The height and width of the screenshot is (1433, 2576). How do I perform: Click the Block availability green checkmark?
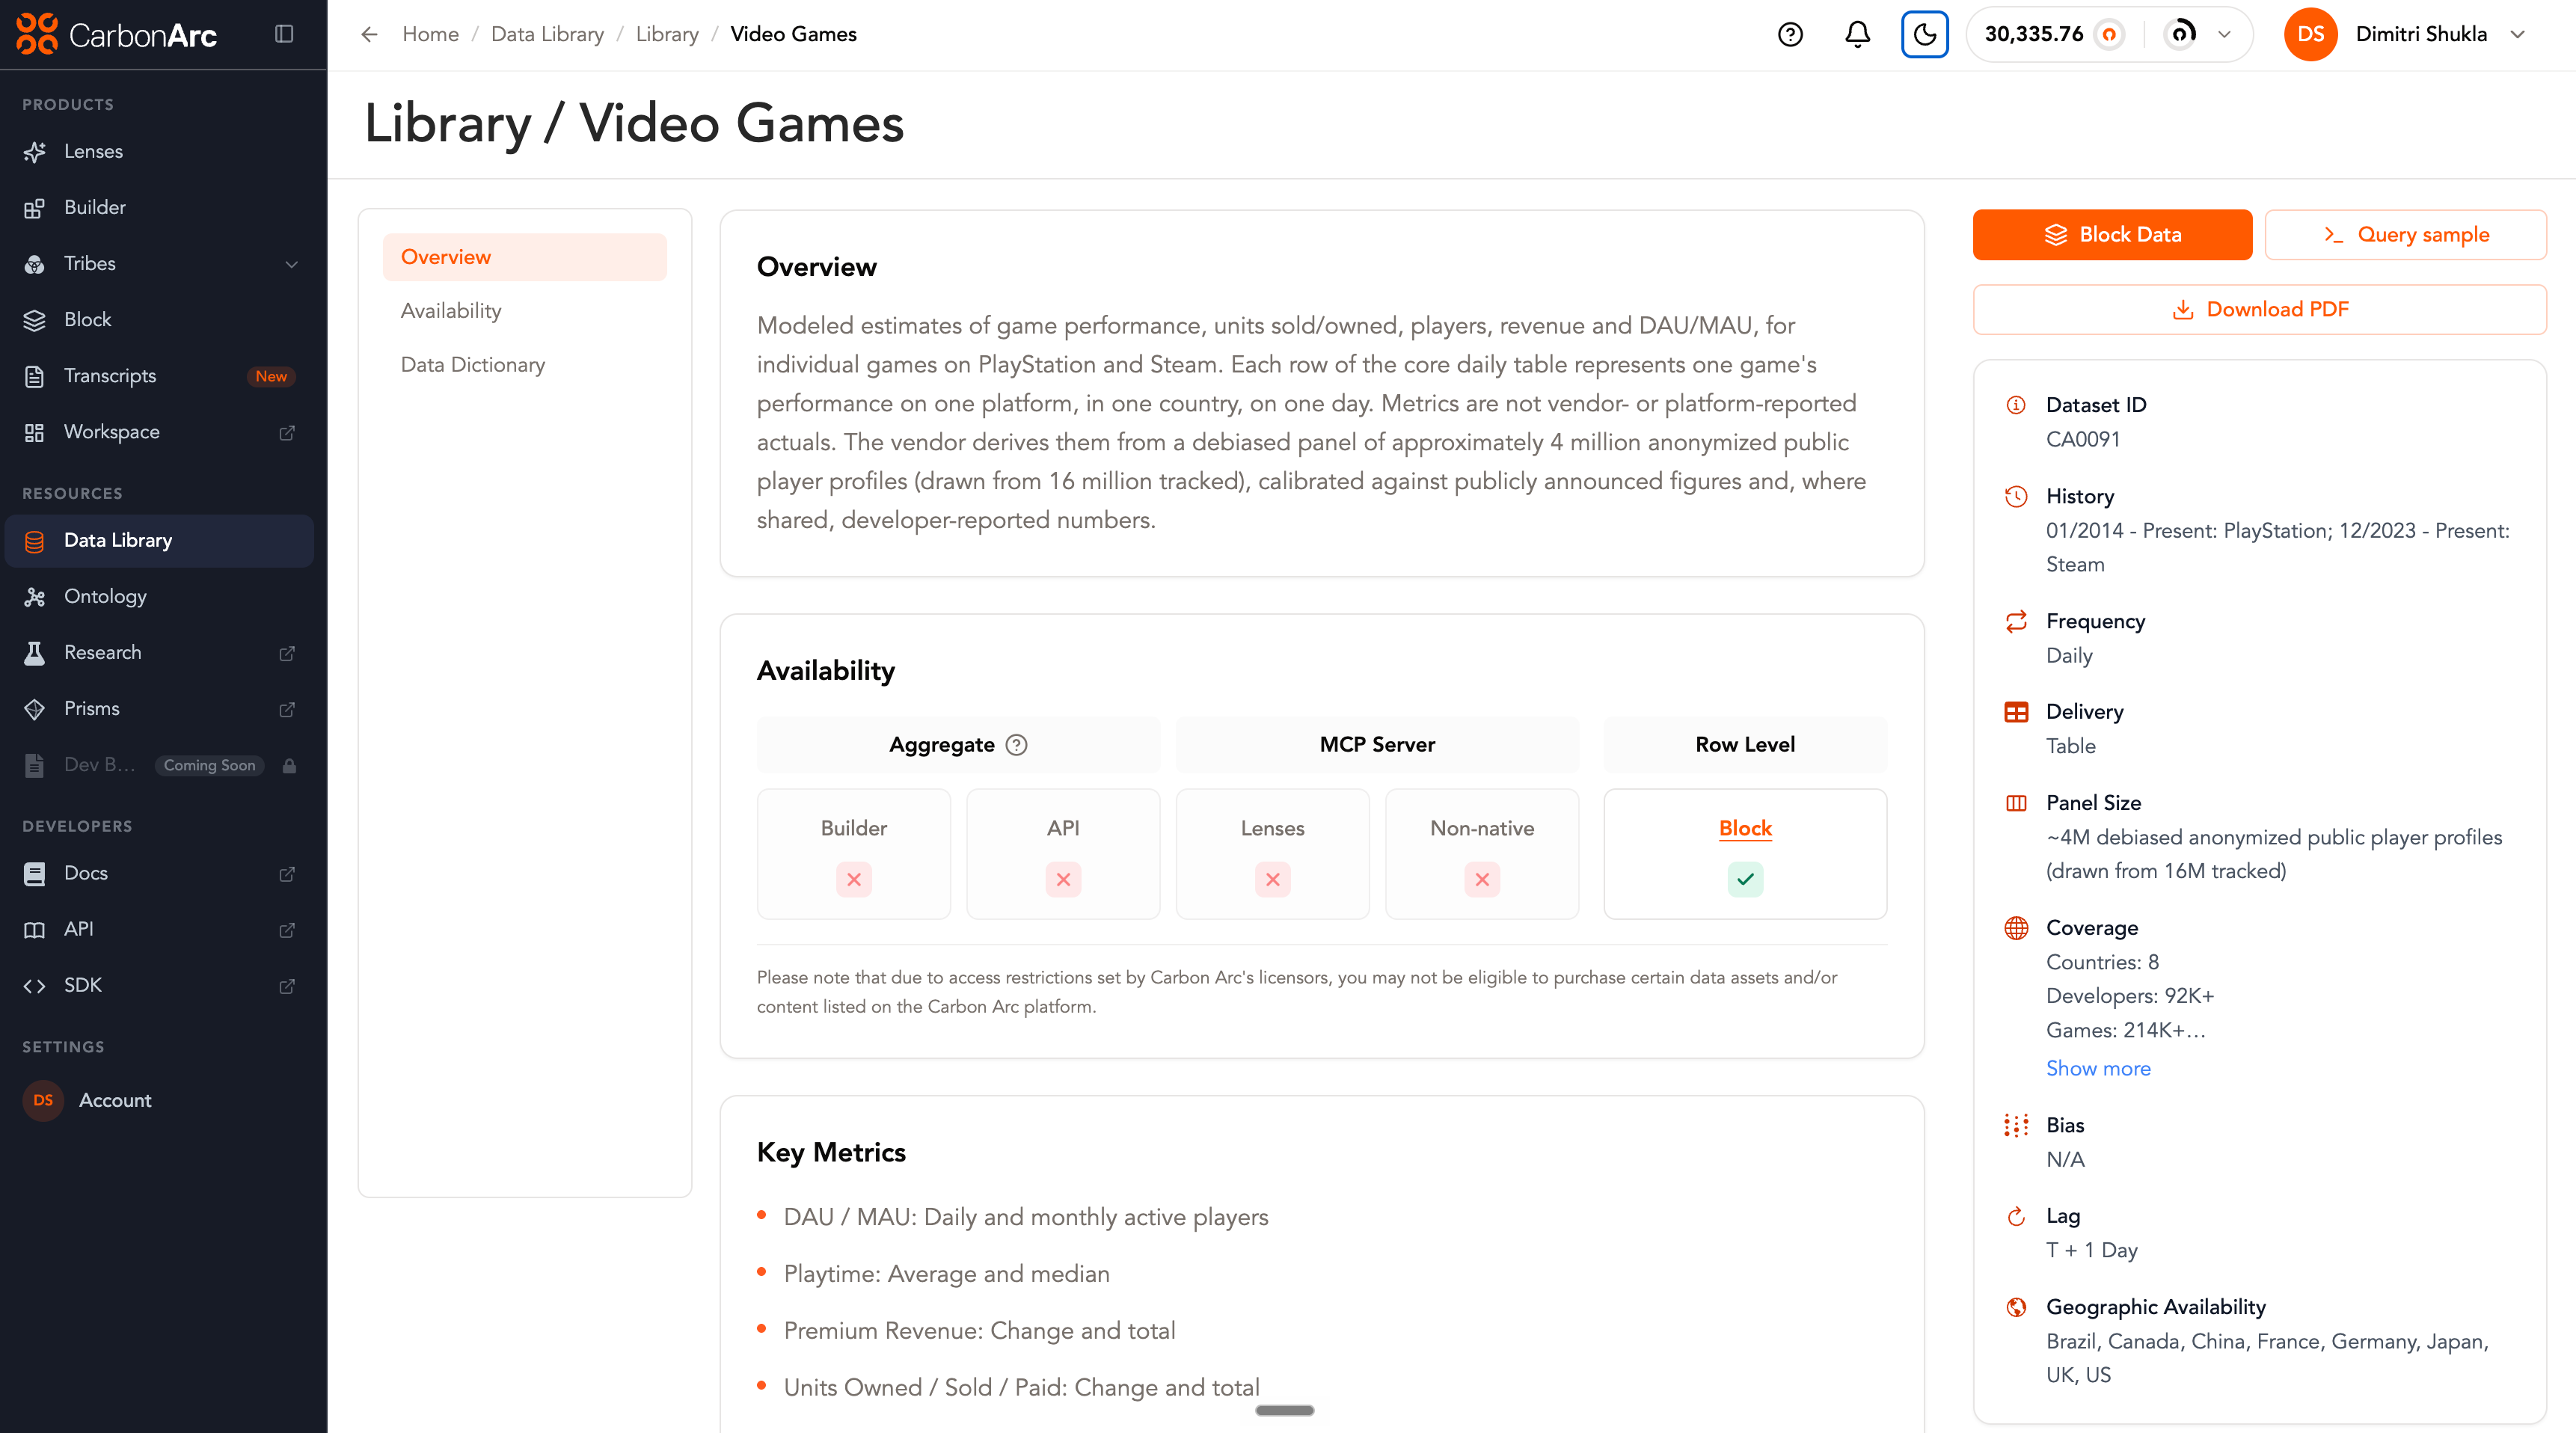pyautogui.click(x=1745, y=879)
